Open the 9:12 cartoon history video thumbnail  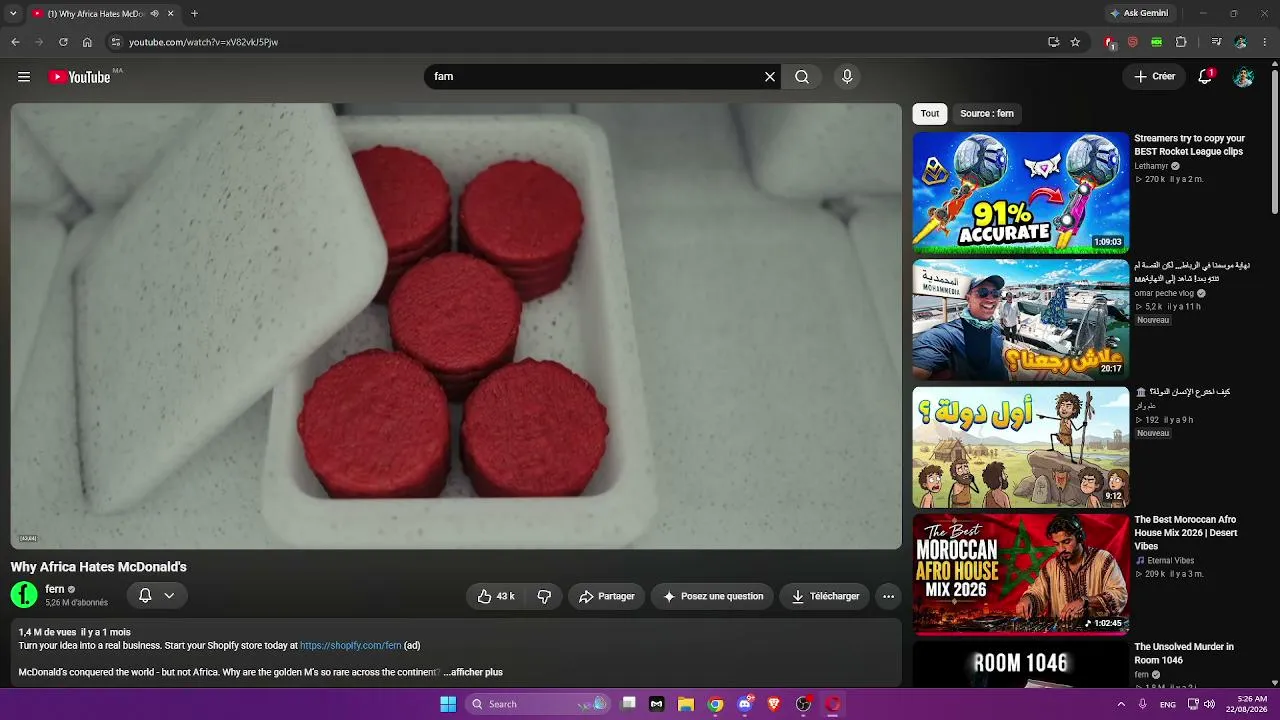coord(1021,447)
